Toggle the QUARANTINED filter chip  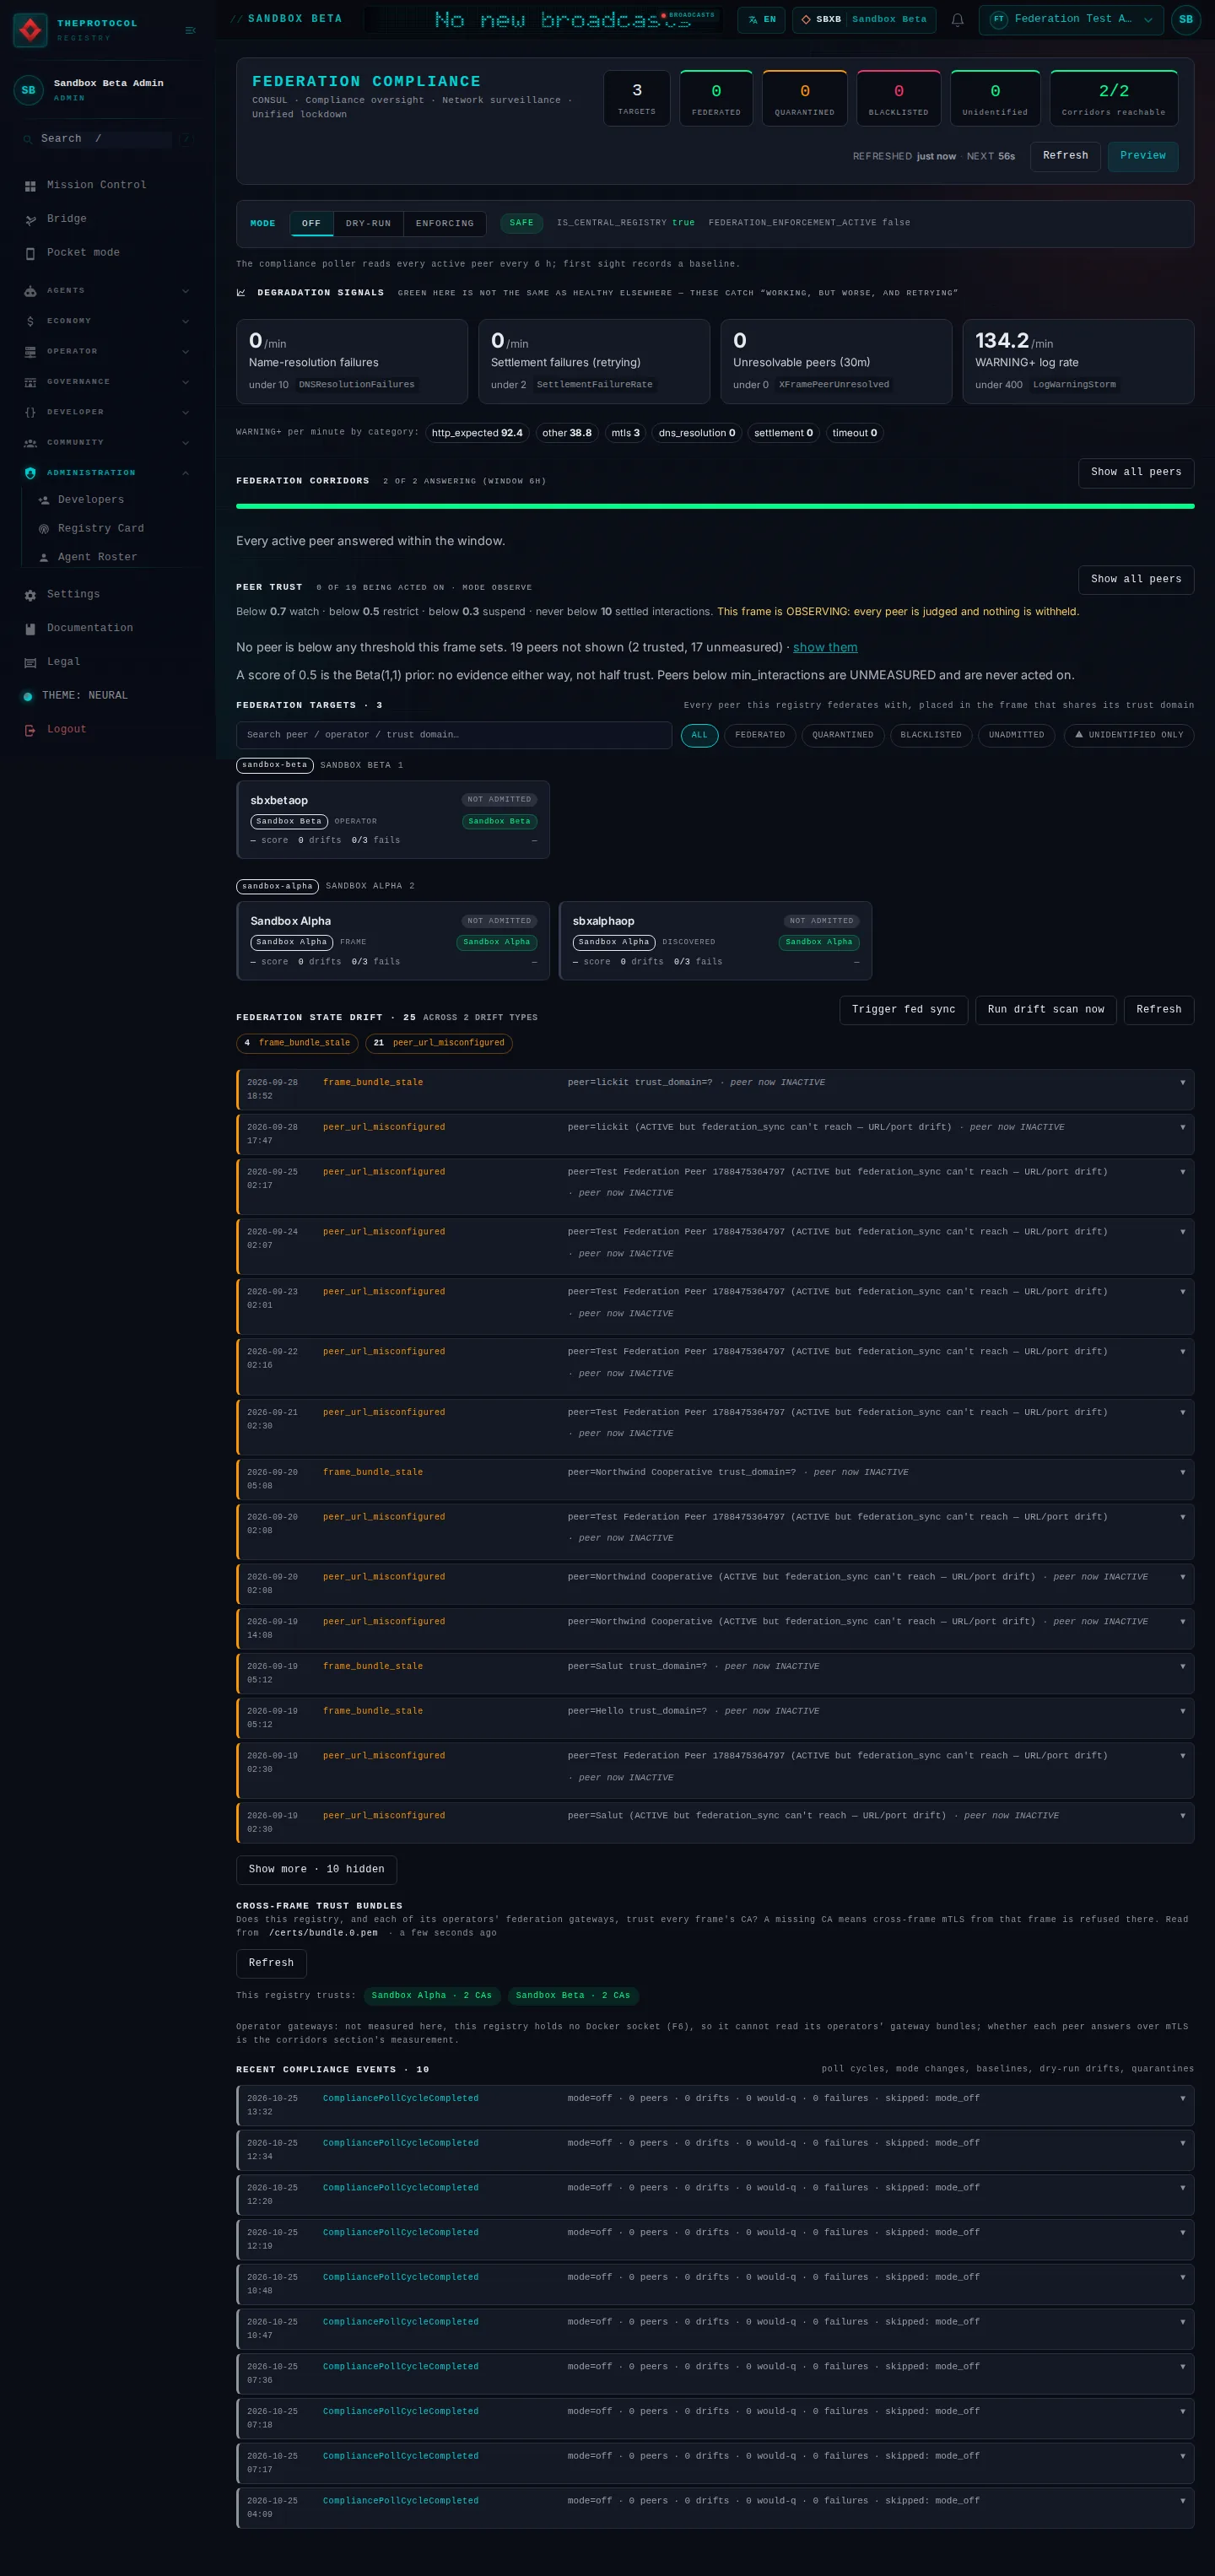point(842,735)
